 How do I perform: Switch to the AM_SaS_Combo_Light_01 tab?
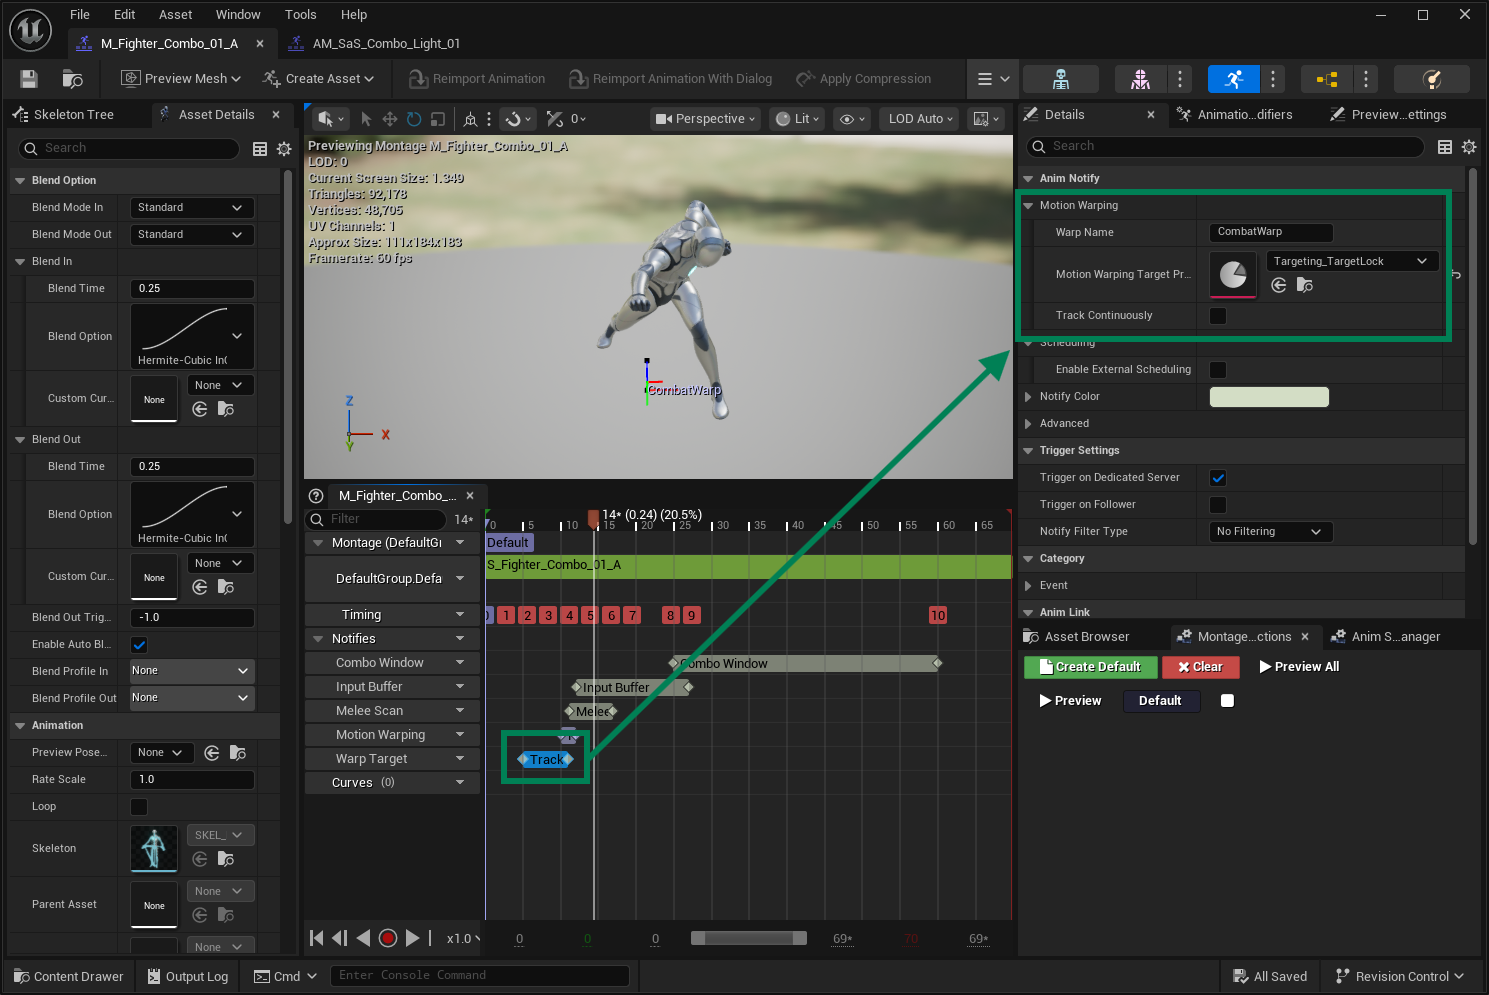(x=386, y=44)
